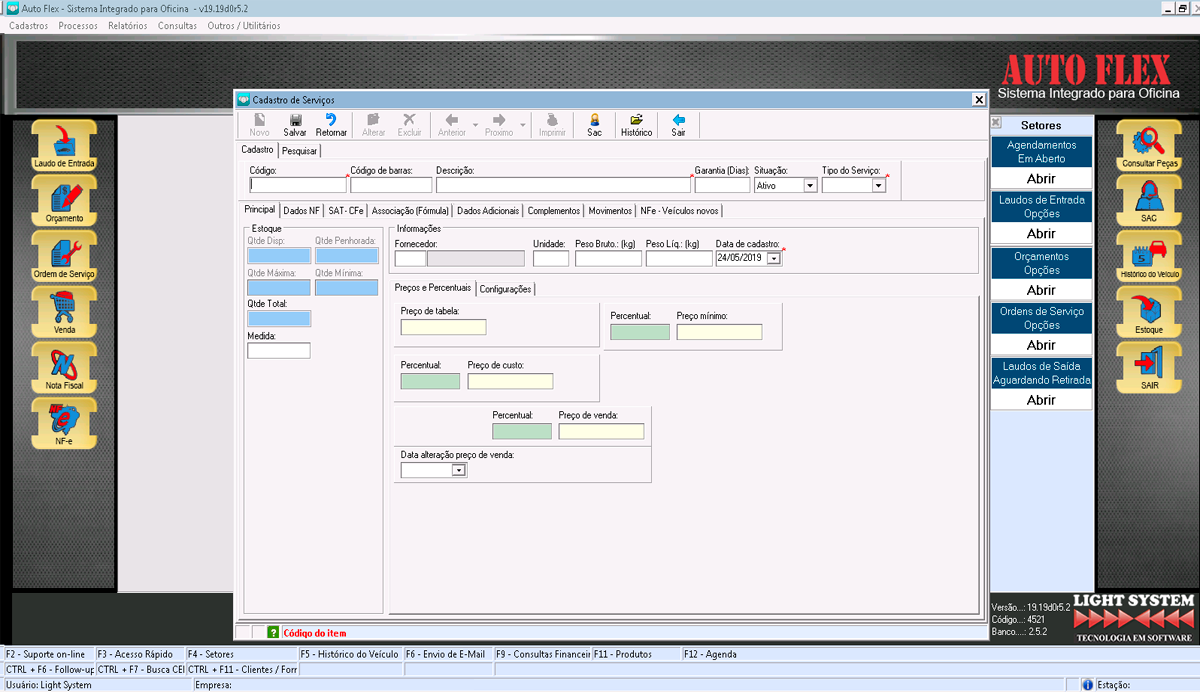Open the SAC icon on right panel

click(1149, 200)
